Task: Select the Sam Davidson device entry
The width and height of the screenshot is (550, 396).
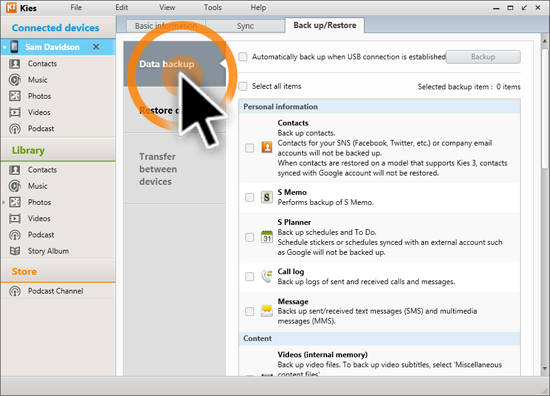Action: [58, 47]
